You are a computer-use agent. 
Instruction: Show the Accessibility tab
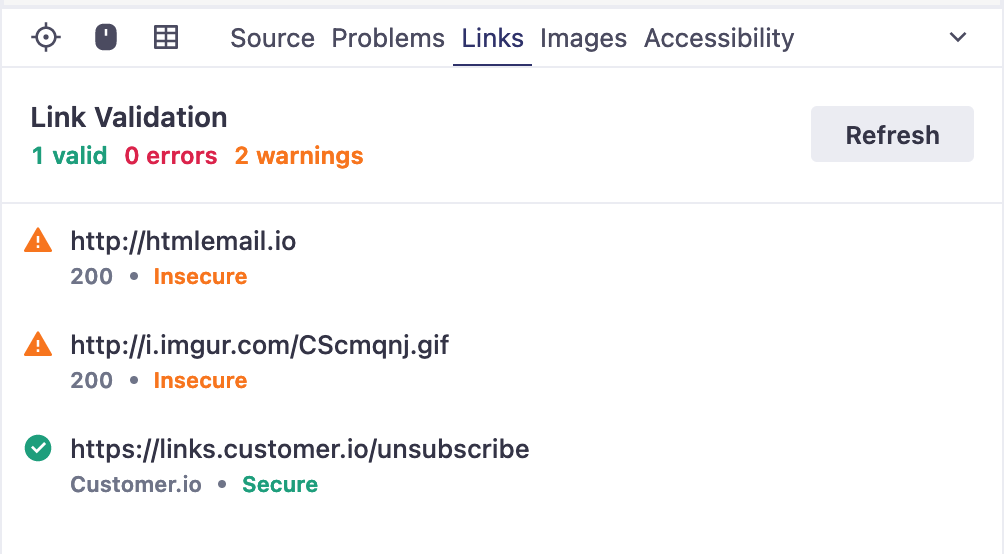(x=719, y=38)
